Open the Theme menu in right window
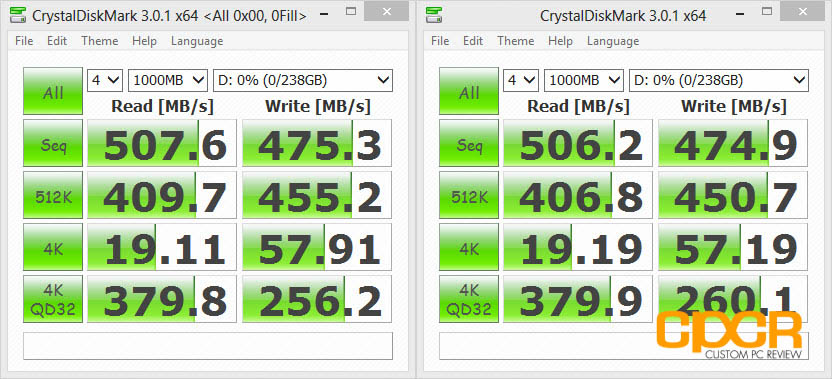Screen dimensions: 832x379 pos(516,41)
